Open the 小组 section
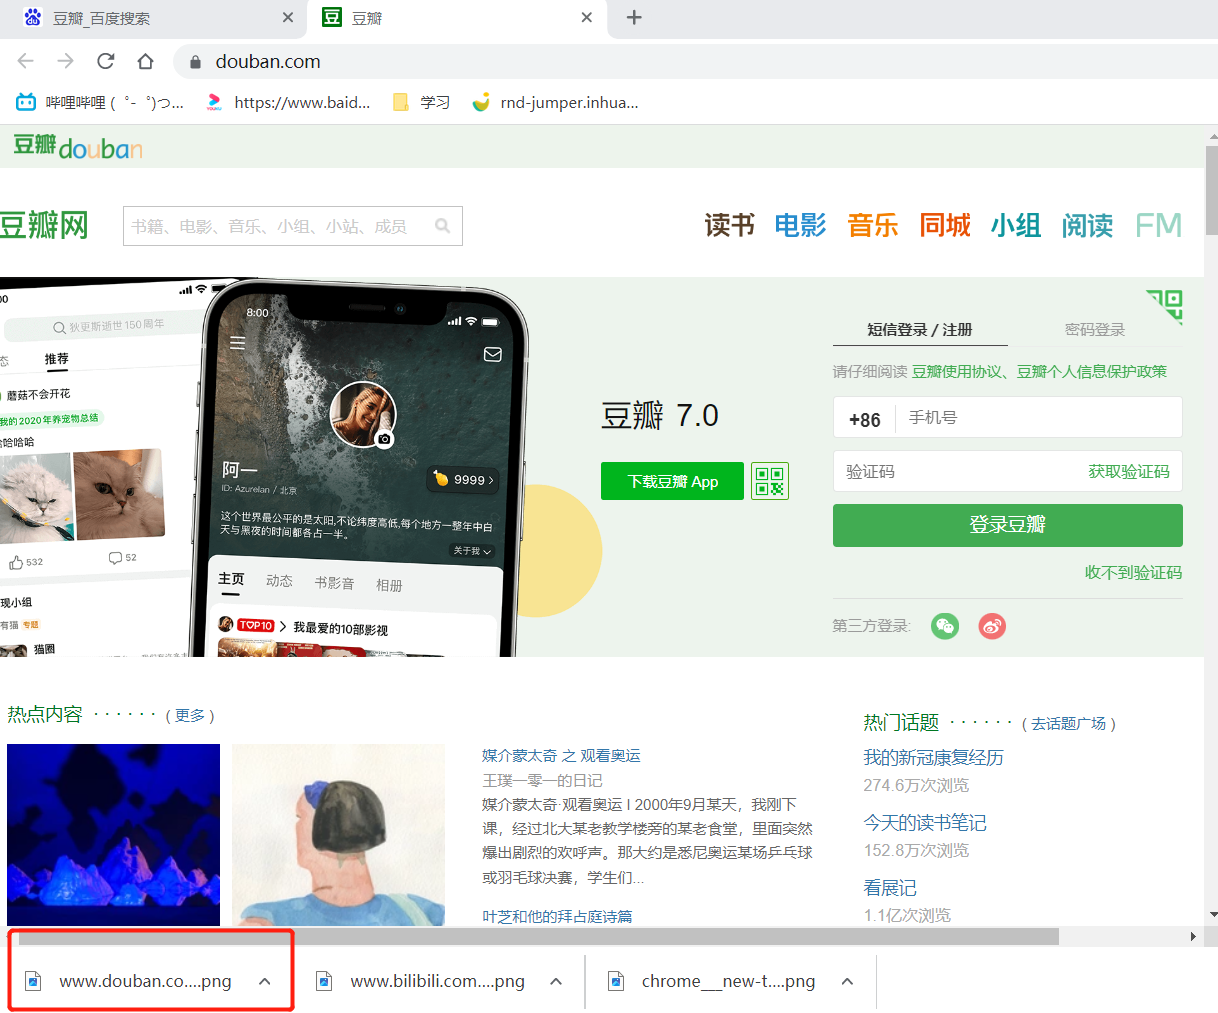 pos(1016,225)
